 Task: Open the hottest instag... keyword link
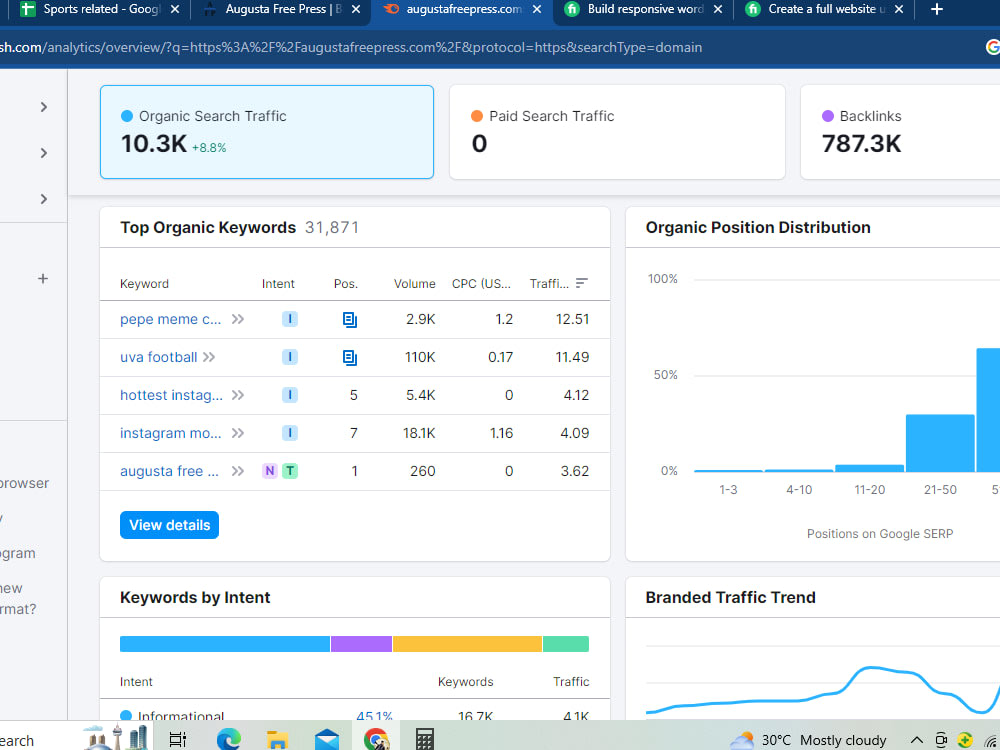click(x=171, y=395)
